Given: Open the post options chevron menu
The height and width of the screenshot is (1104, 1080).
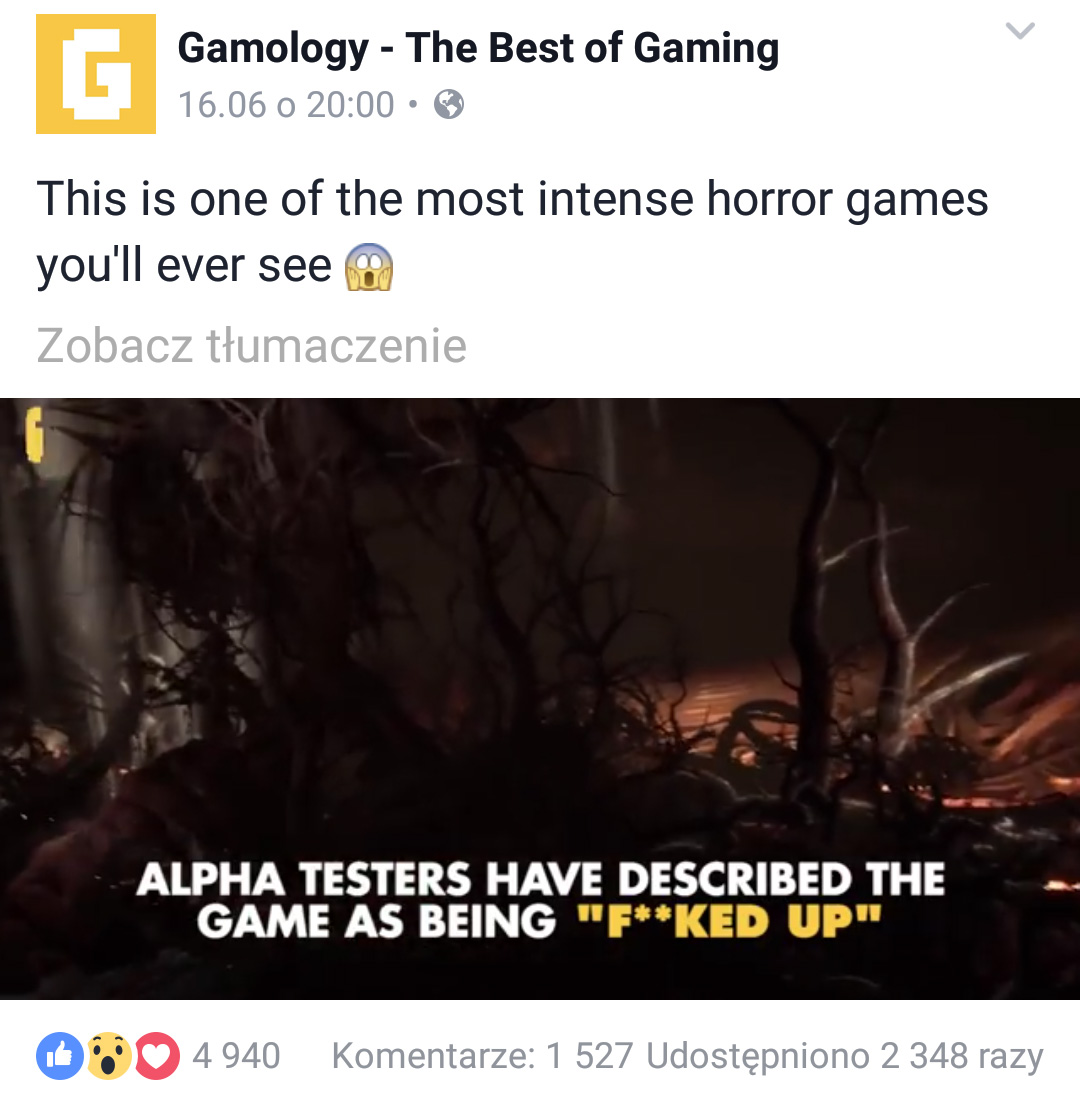Looking at the screenshot, I should 1019,30.
